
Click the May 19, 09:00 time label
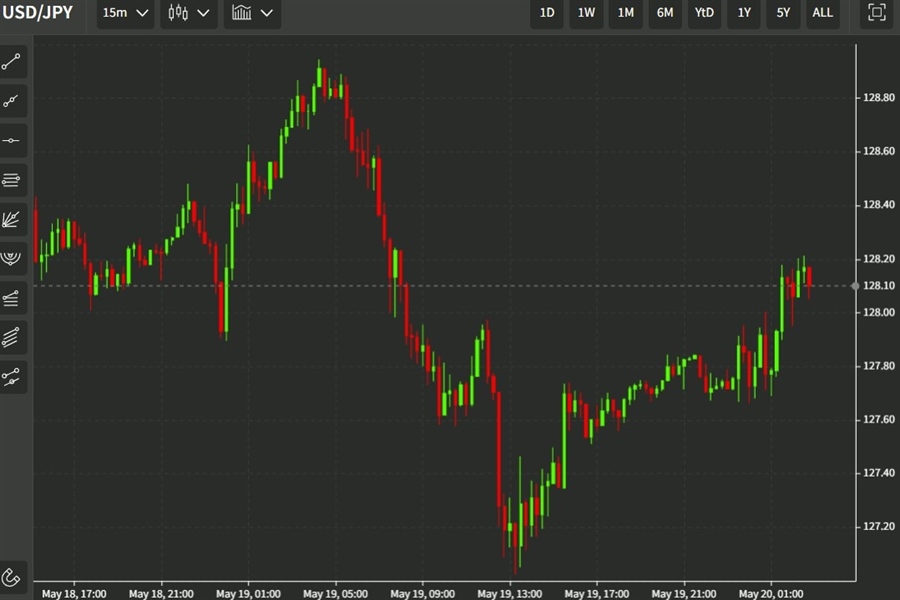(x=423, y=594)
